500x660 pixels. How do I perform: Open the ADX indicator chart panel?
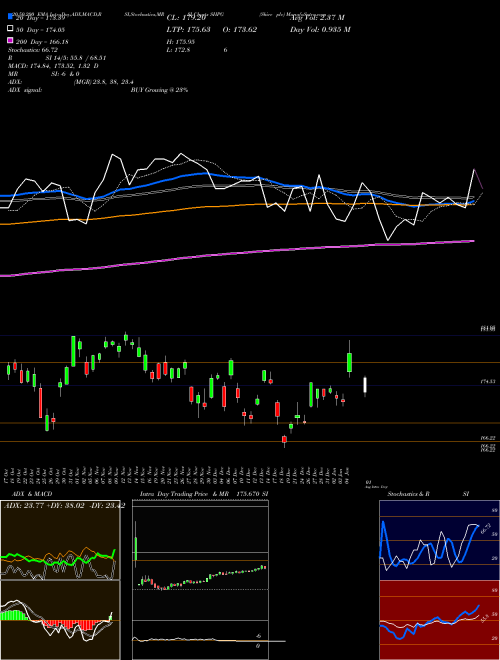point(60,540)
